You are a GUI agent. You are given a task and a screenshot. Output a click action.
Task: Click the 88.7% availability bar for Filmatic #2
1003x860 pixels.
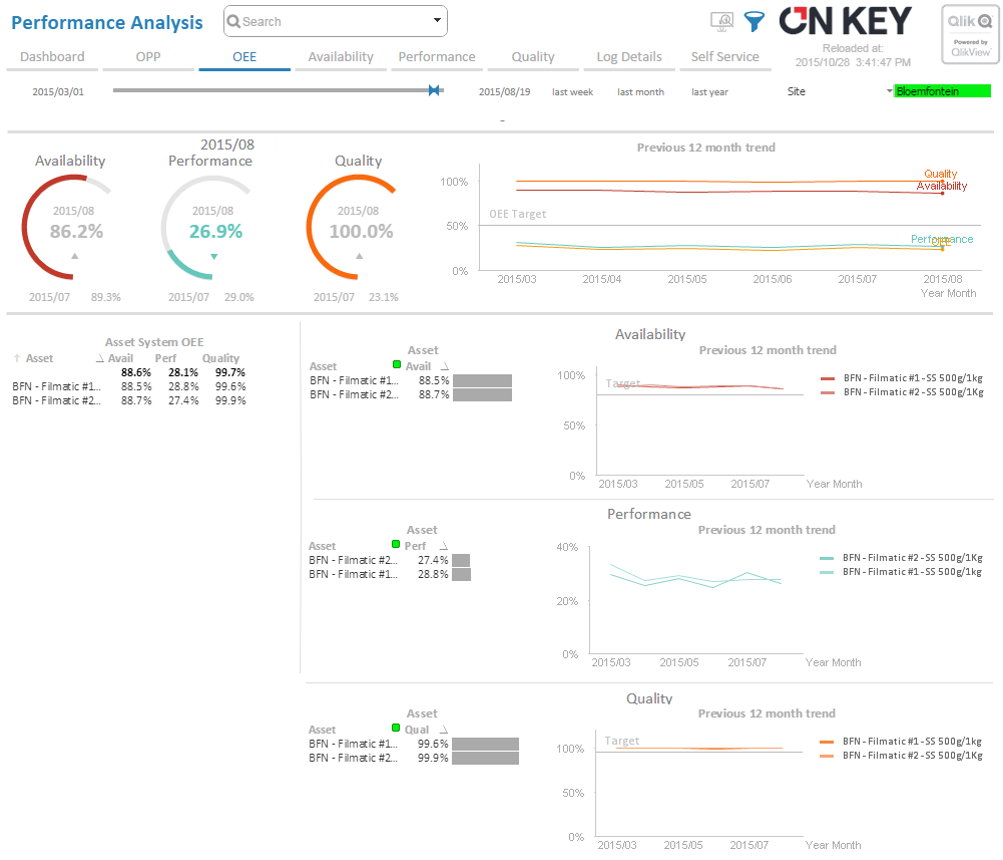pos(482,395)
